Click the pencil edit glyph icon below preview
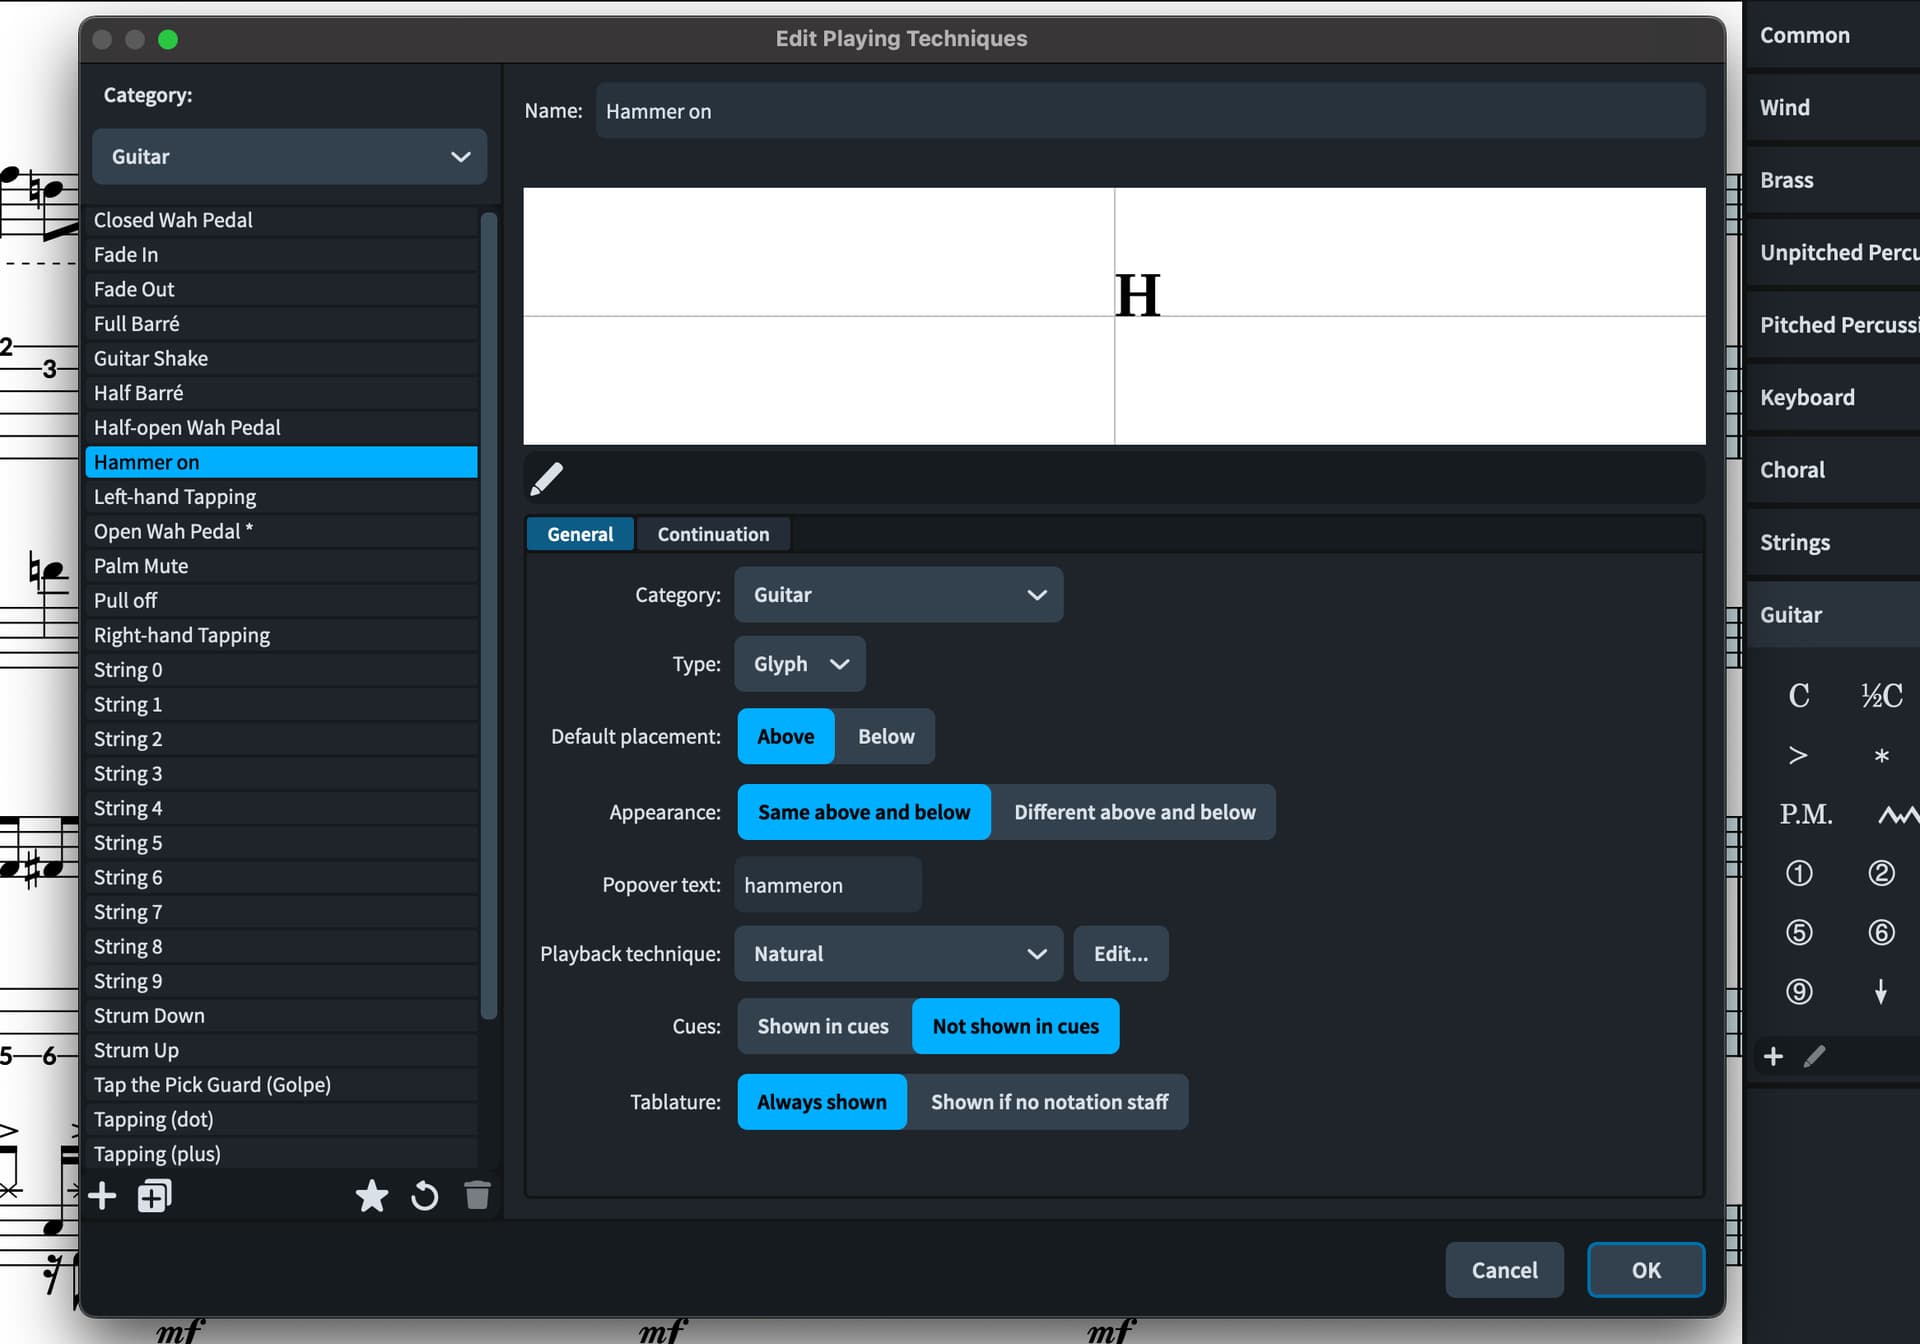The image size is (1920, 1344). 546,479
